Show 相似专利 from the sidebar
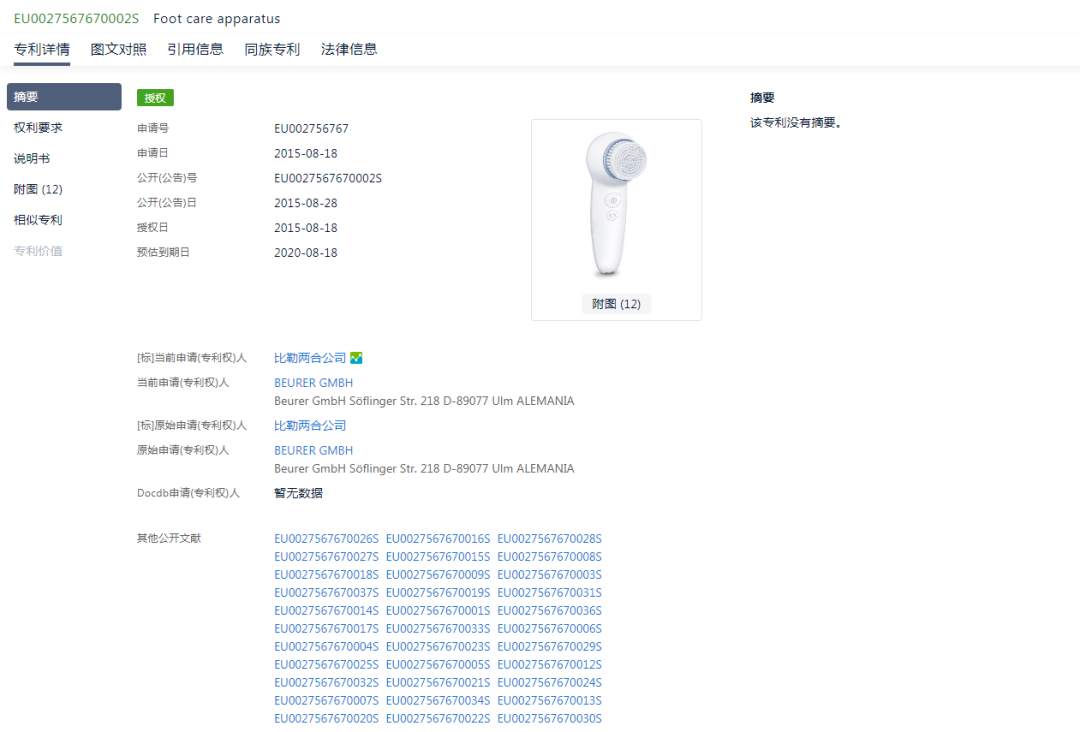1080x732 pixels. [38, 220]
